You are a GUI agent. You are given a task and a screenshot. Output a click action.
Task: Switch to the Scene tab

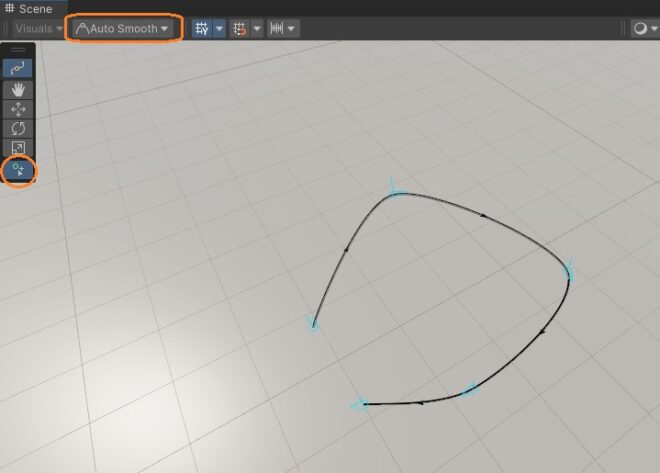pyautogui.click(x=29, y=8)
